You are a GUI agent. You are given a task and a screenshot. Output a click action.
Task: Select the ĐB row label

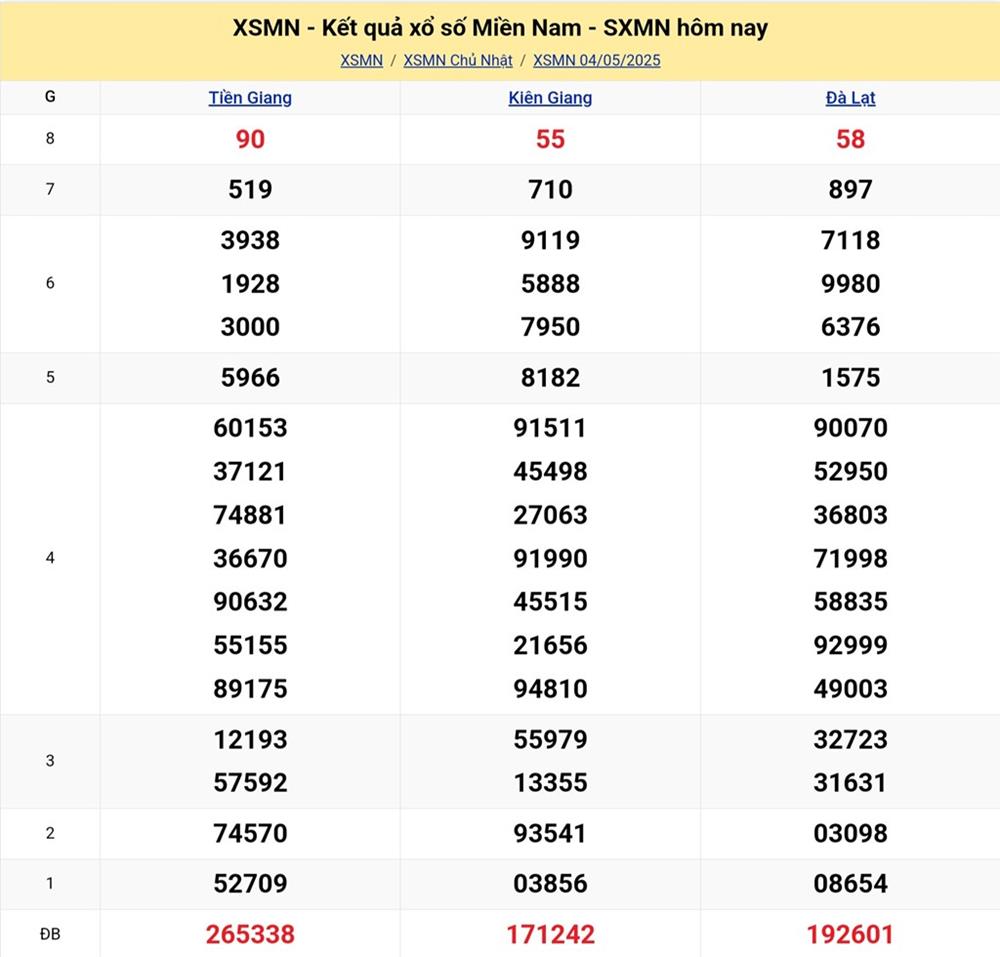50,934
